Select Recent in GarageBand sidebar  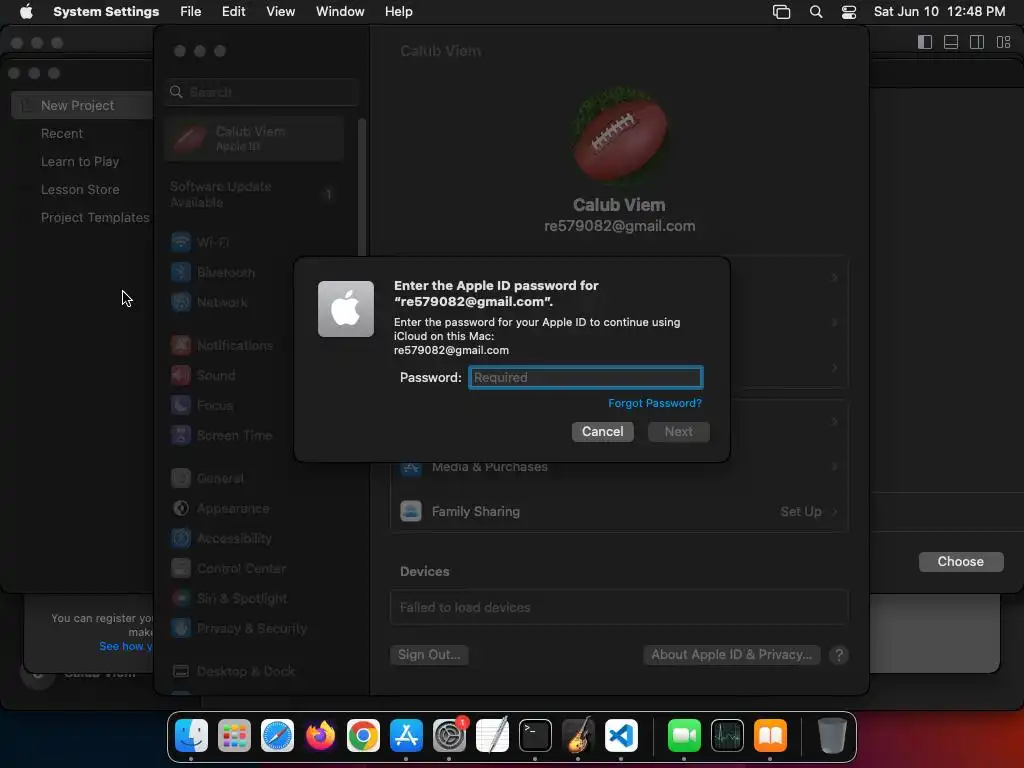coord(62,133)
